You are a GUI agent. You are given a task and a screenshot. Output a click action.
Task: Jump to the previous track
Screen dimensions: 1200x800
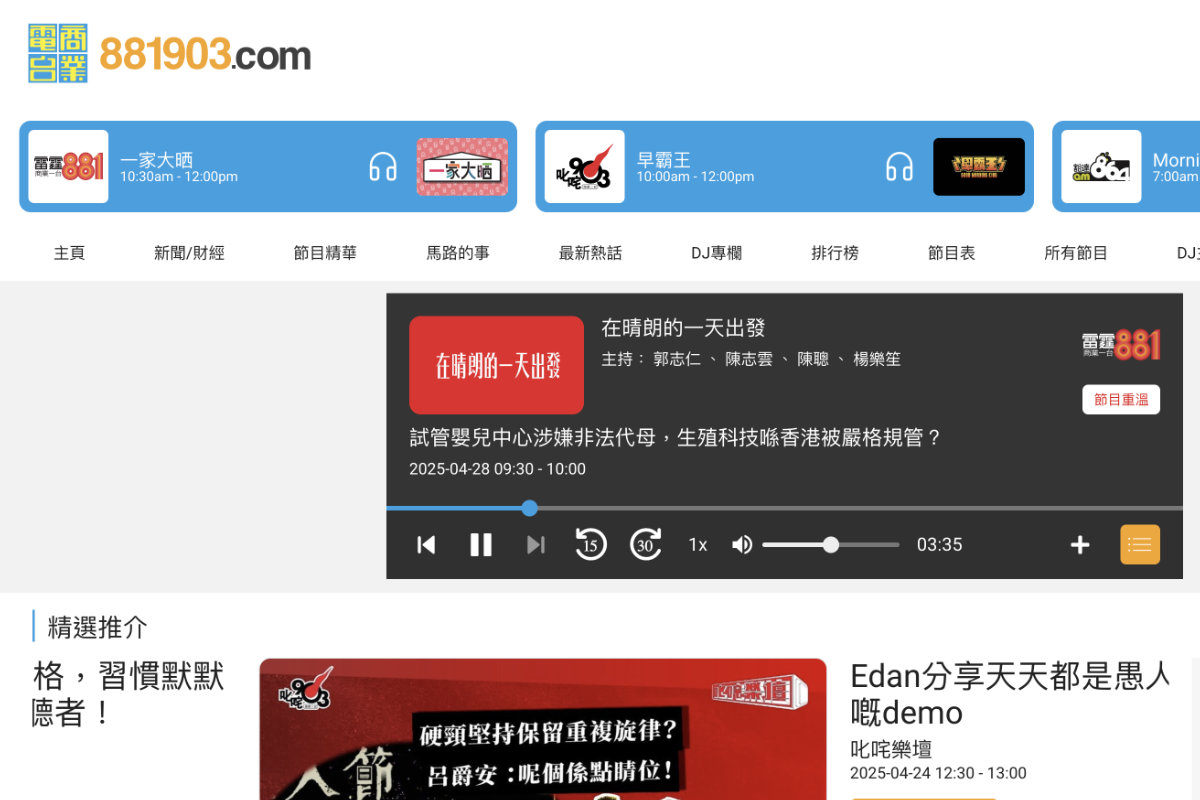click(426, 544)
